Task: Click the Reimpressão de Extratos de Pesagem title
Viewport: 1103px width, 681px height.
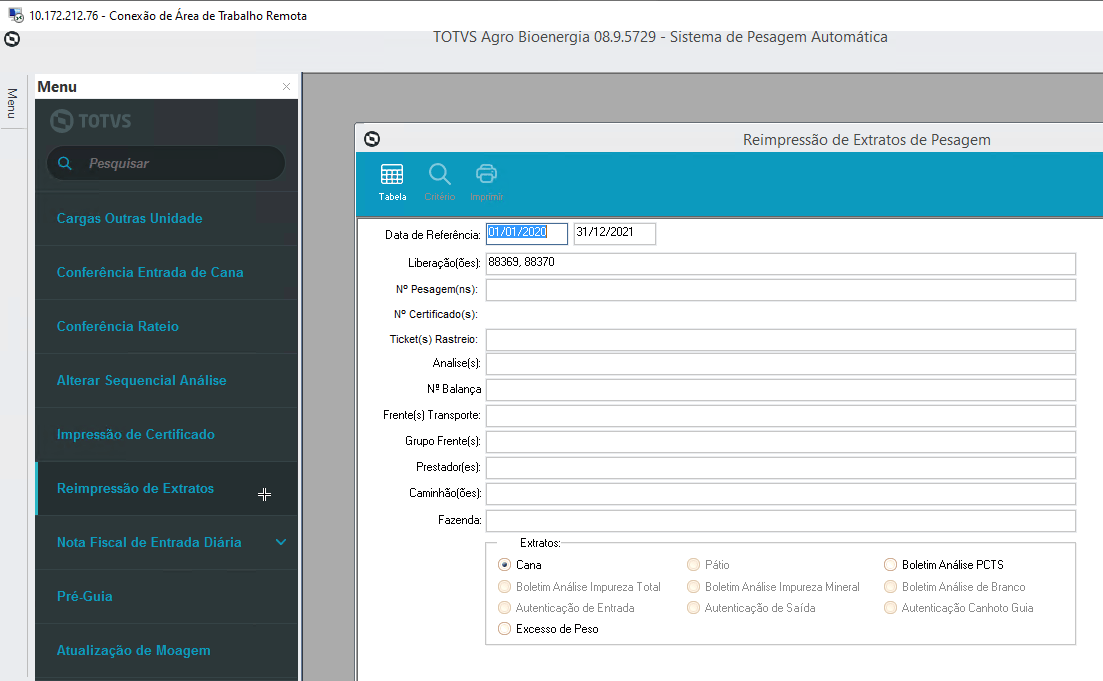Action: [867, 140]
